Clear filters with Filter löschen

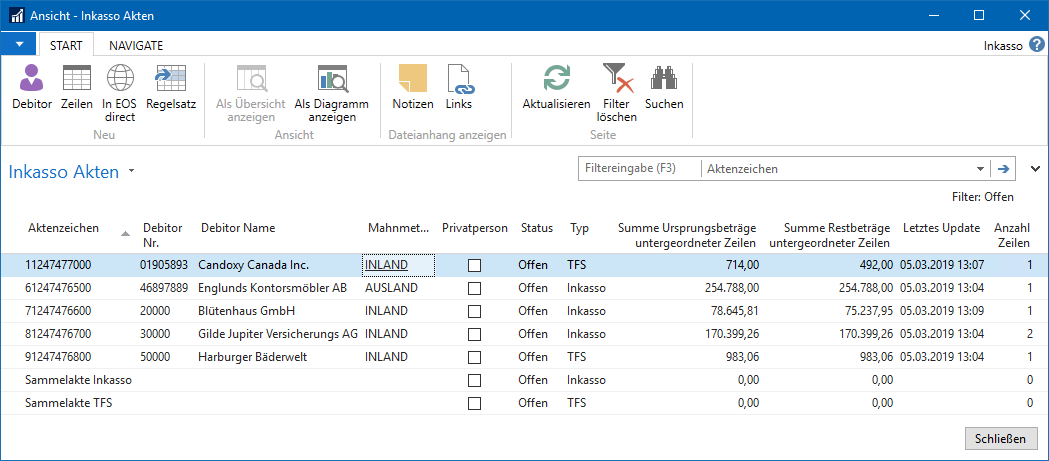coord(616,78)
